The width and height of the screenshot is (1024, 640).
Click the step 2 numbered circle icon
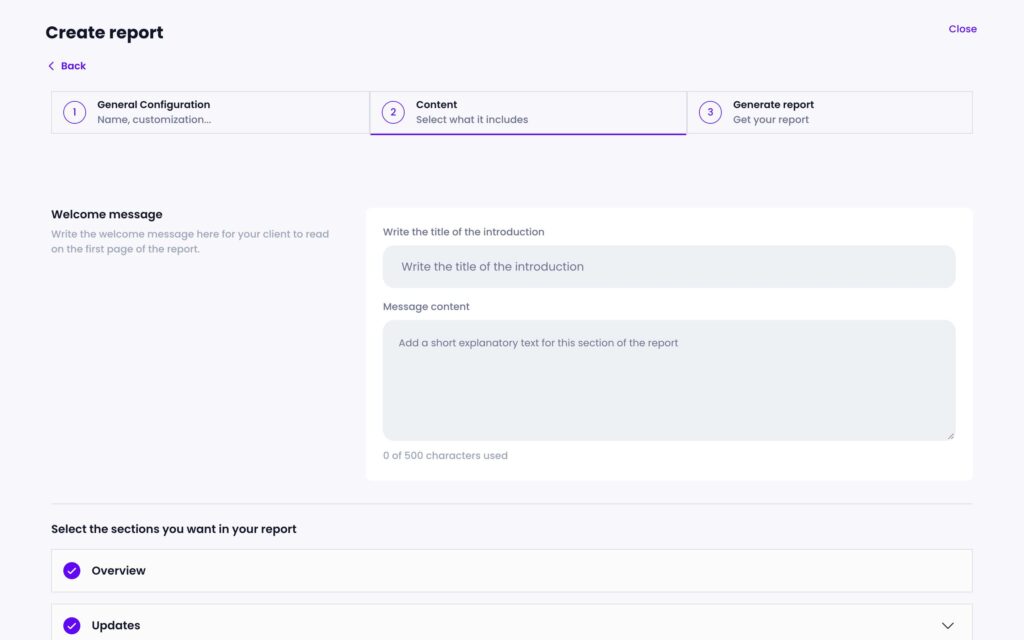point(391,112)
